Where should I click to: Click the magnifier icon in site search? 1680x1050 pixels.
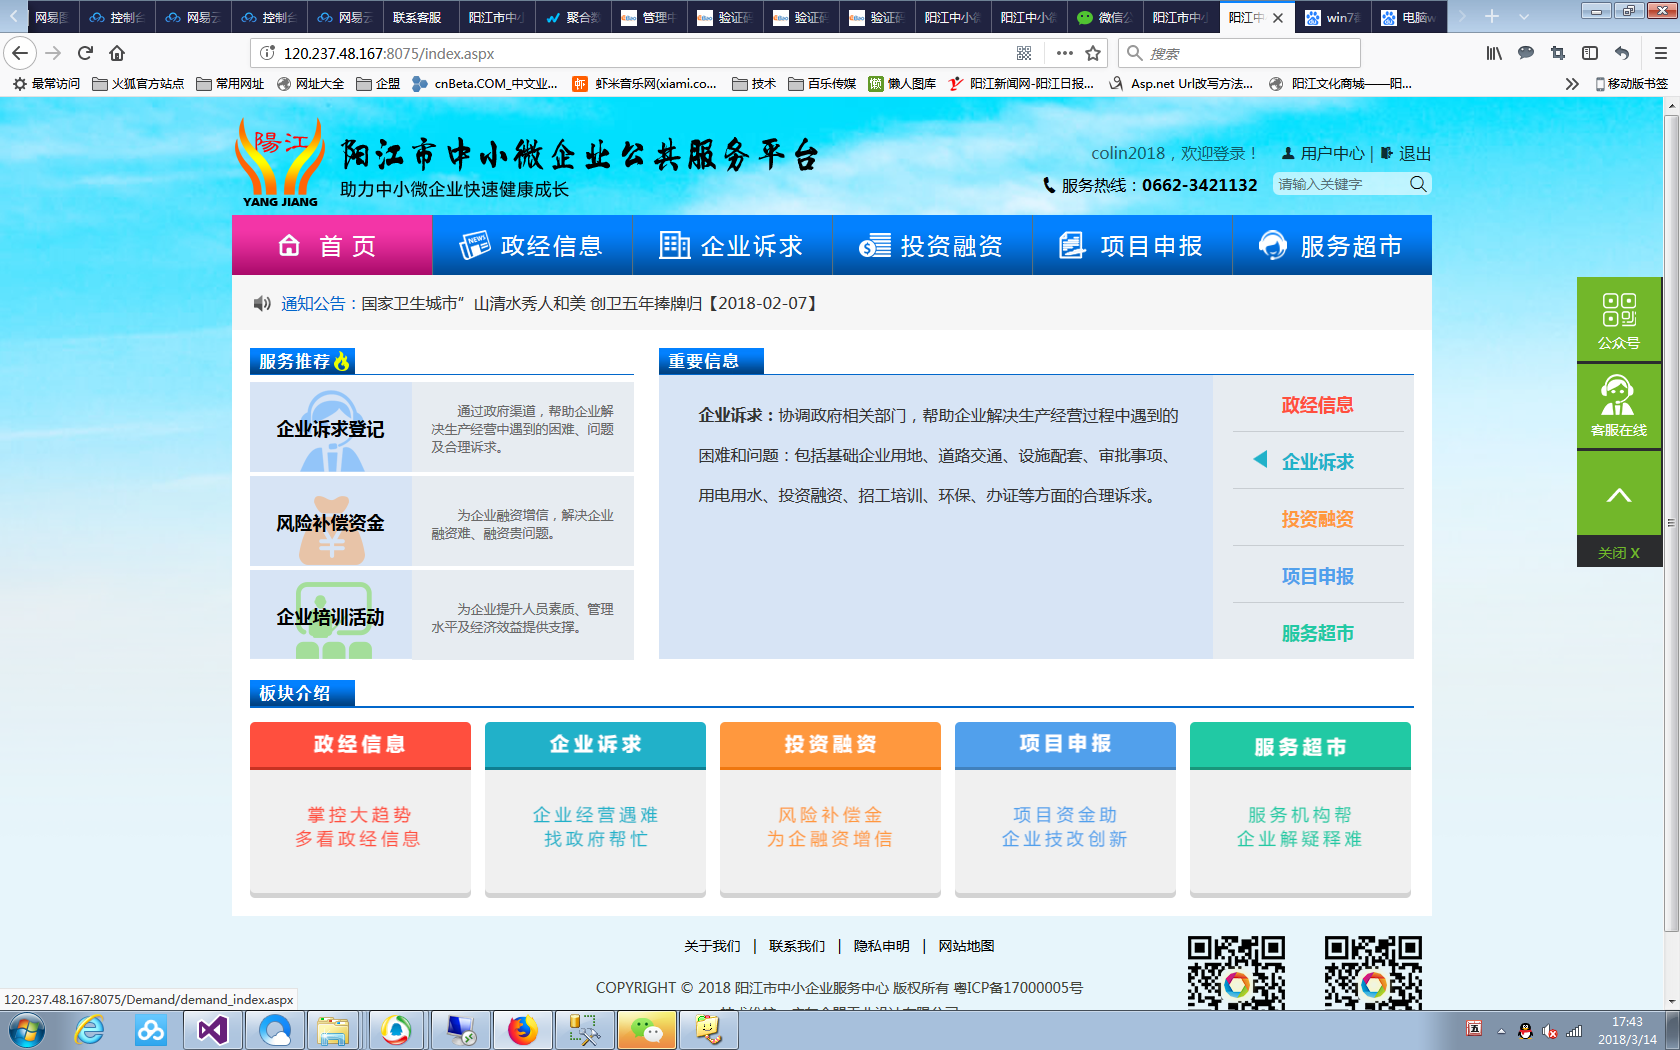[1417, 184]
